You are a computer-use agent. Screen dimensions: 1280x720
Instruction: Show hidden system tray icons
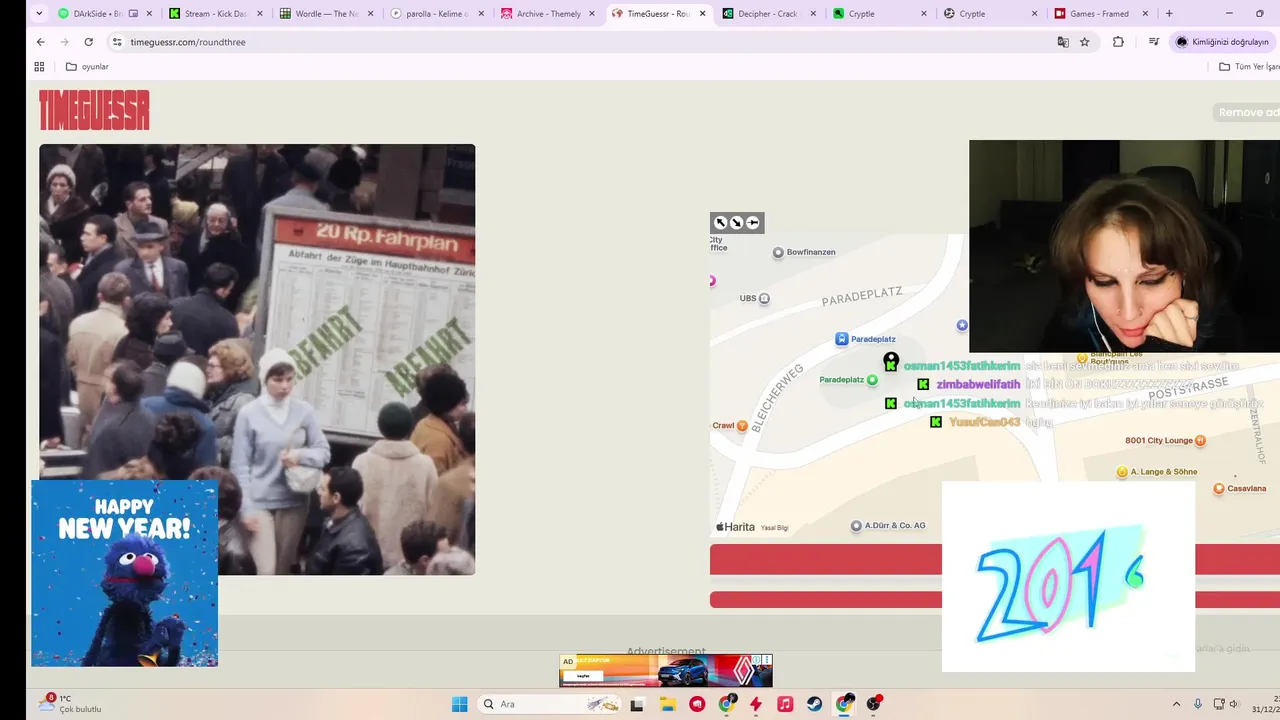1176,704
